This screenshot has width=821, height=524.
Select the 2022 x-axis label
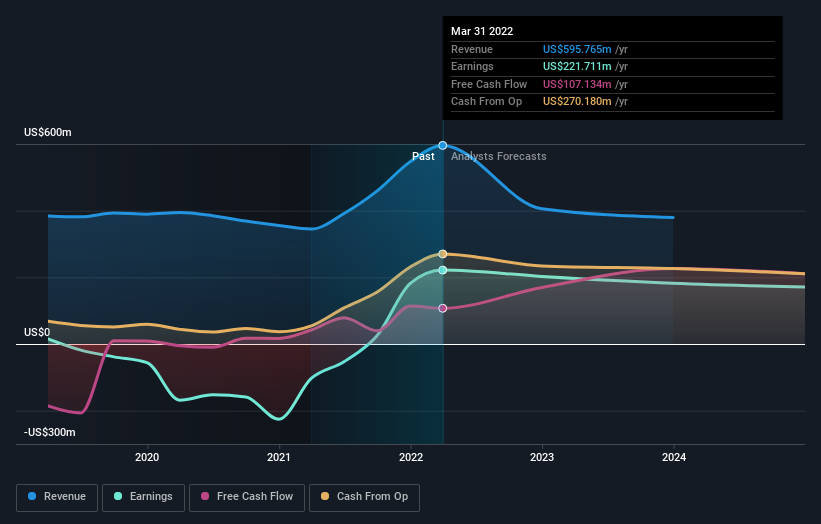pyautogui.click(x=411, y=458)
